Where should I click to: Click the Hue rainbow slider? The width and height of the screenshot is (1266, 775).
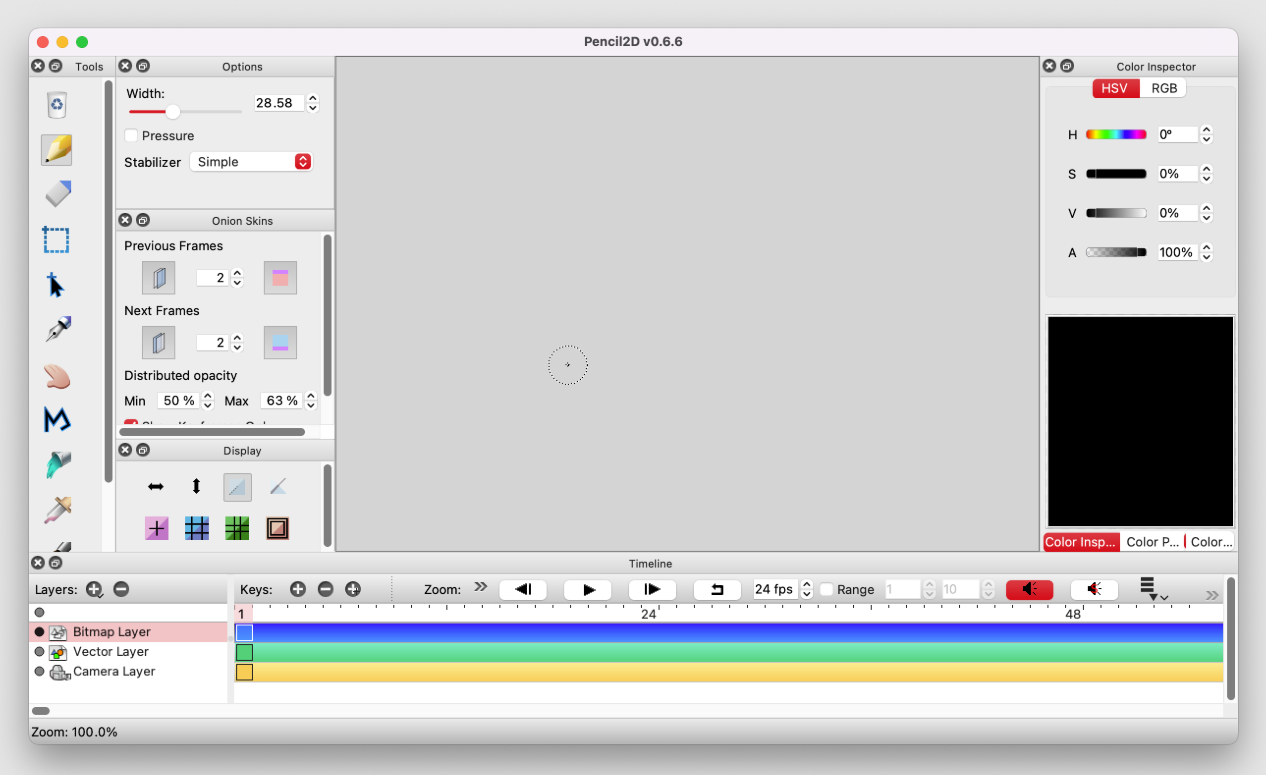(1116, 134)
